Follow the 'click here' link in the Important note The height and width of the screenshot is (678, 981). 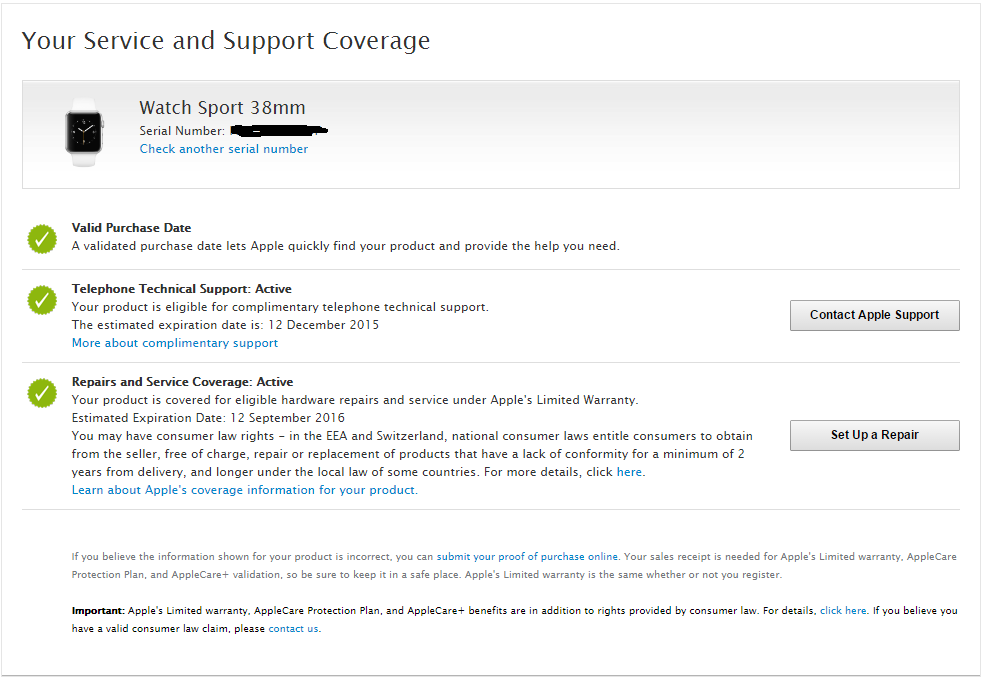tap(843, 610)
